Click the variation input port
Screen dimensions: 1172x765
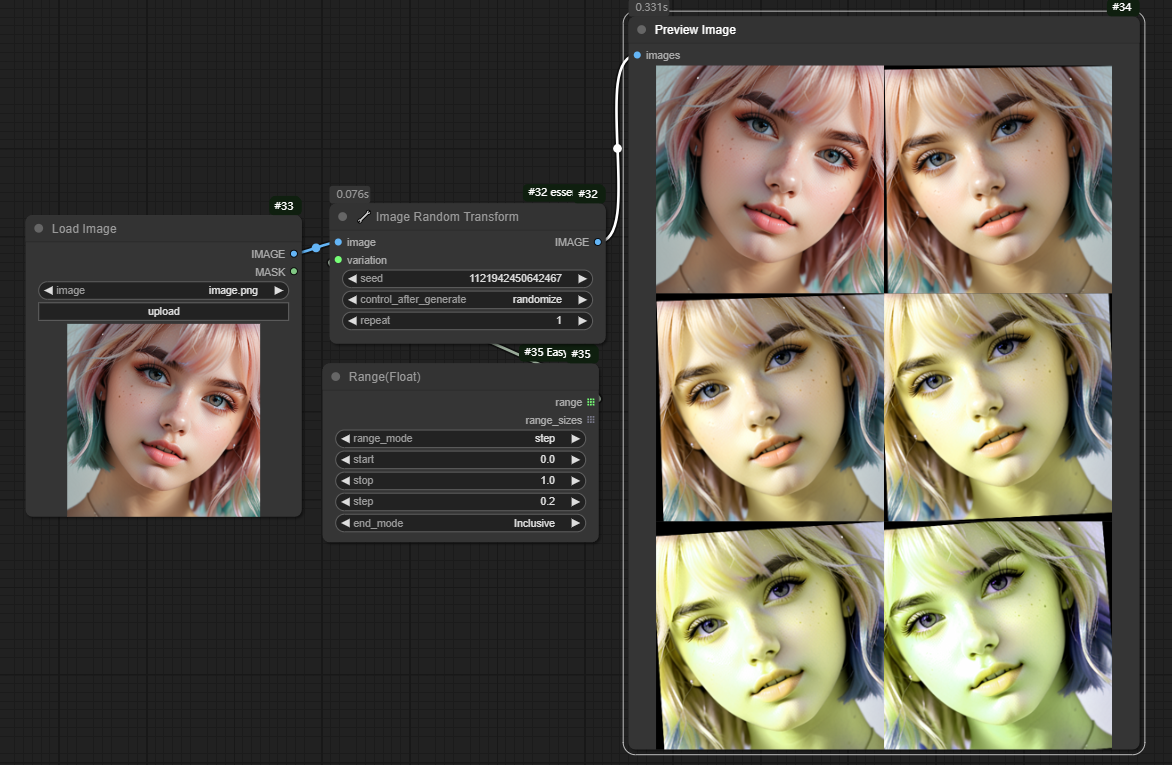click(x=338, y=260)
